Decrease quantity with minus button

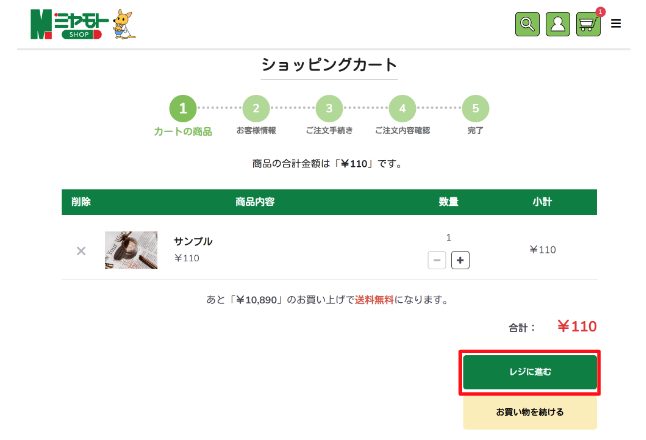coord(437,260)
